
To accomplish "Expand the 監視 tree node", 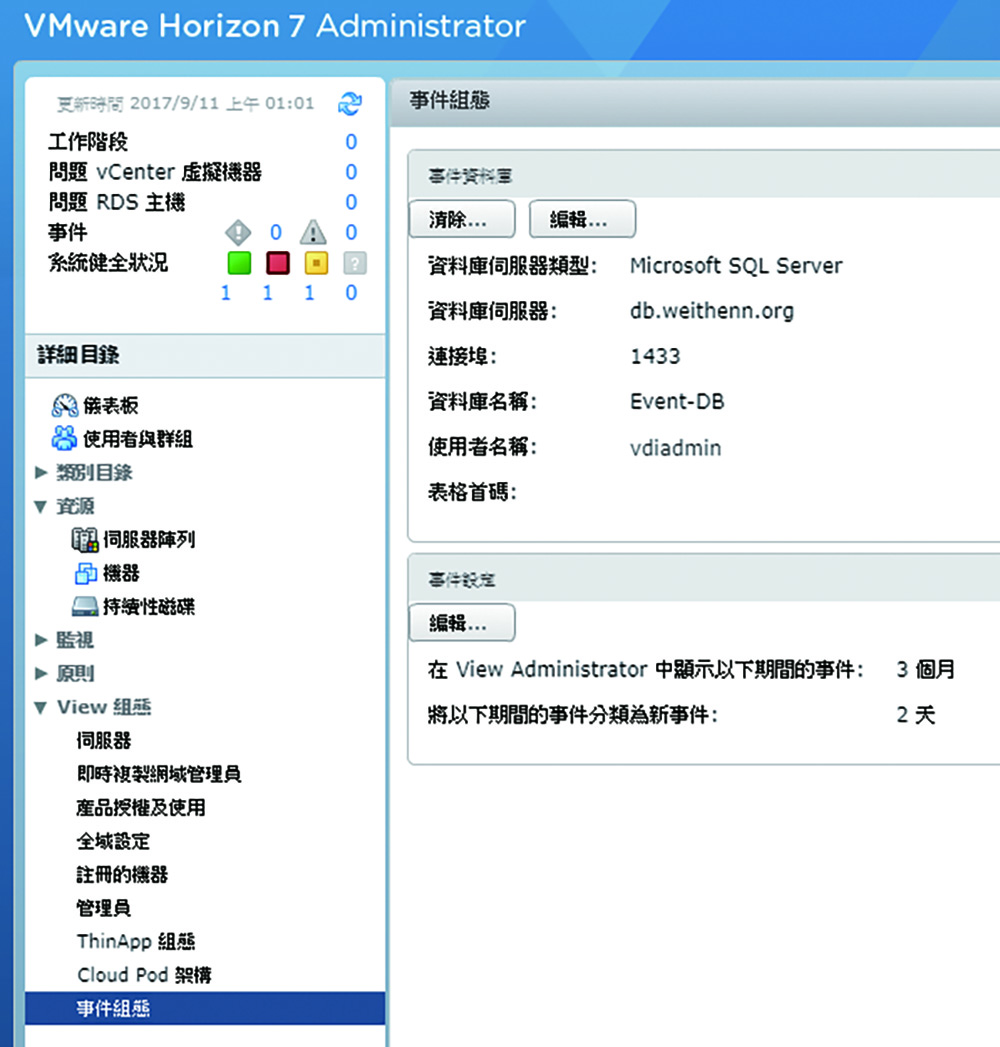I will pos(40,640).
